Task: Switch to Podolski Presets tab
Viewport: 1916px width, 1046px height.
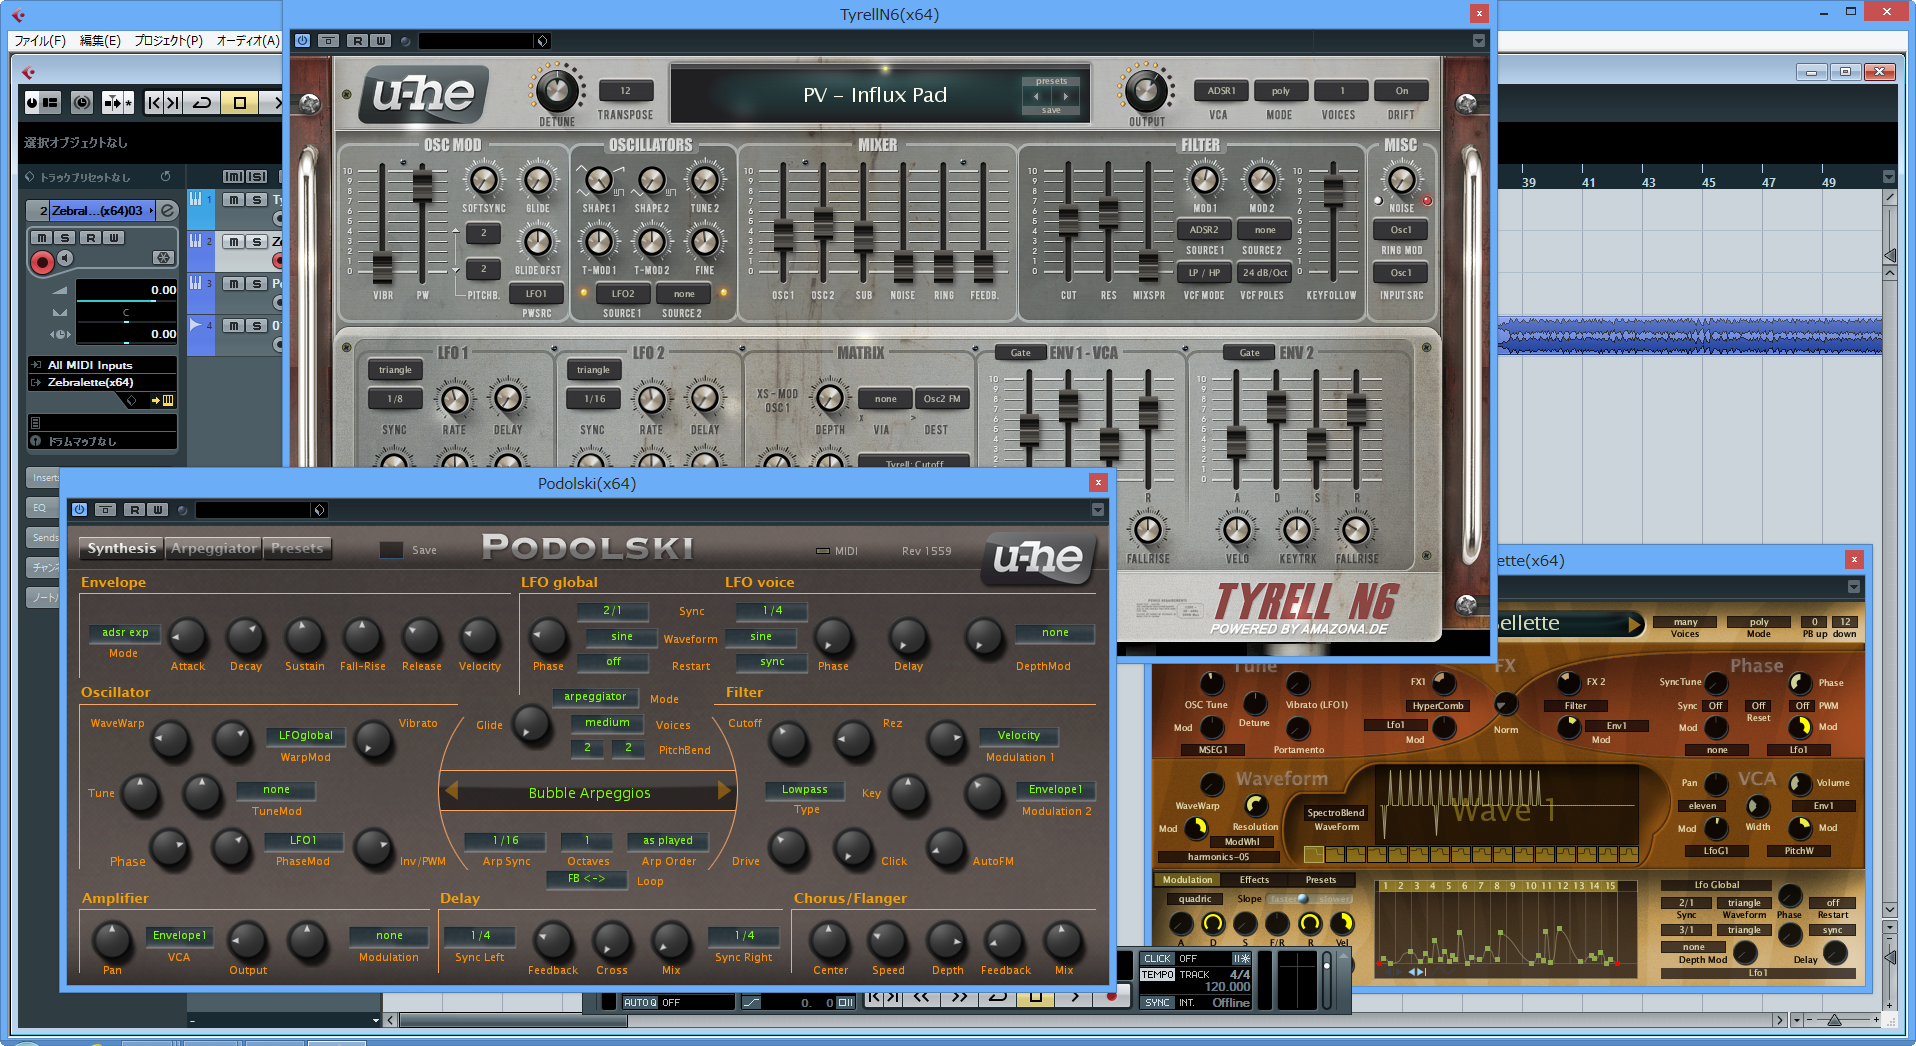Action: [x=297, y=548]
